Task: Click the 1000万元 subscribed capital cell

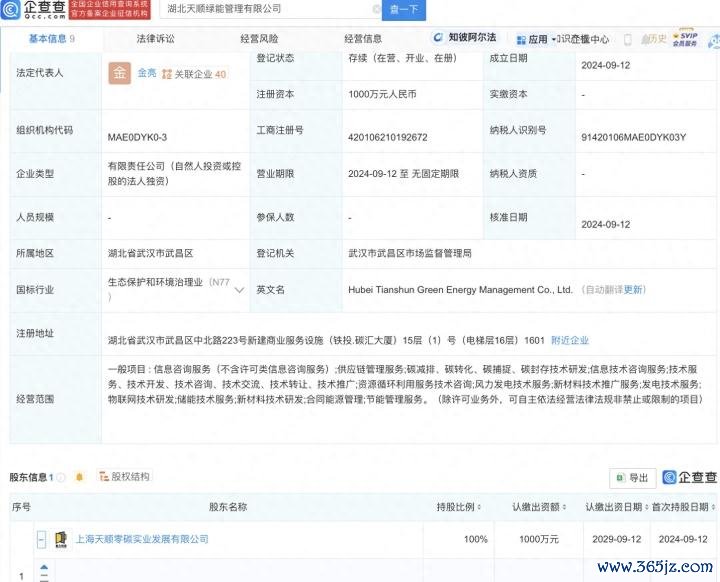Action: point(539,539)
